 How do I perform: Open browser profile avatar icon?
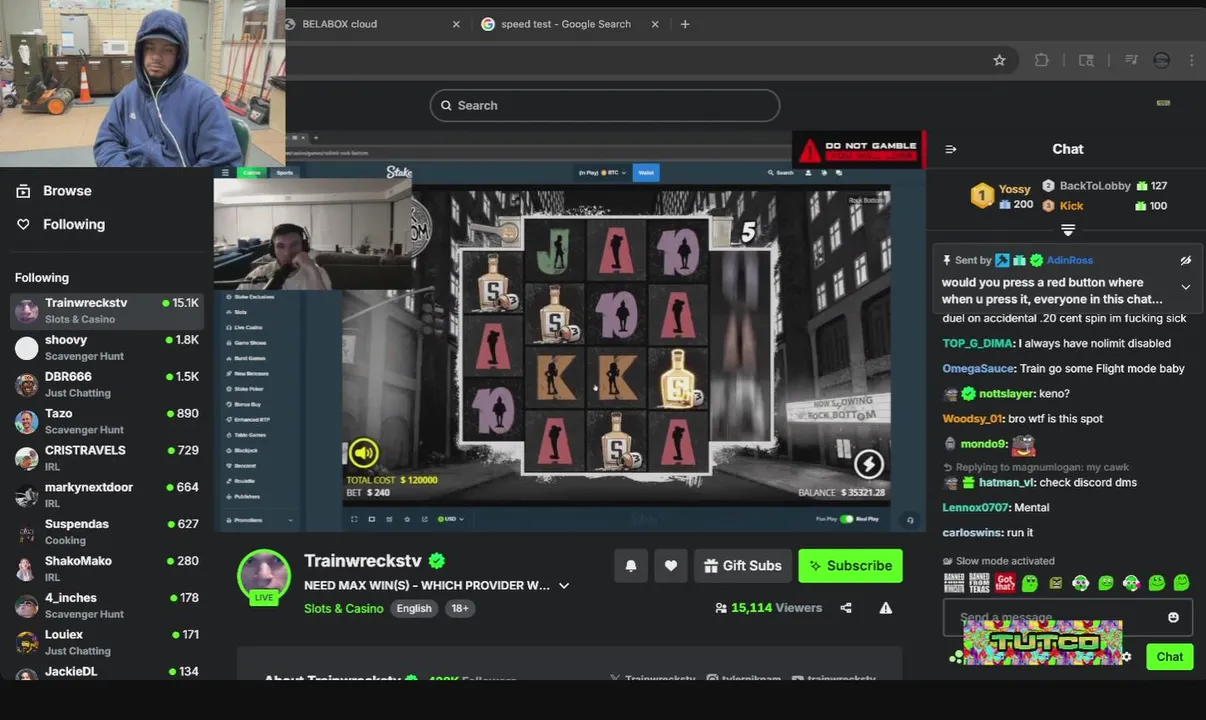click(1161, 60)
